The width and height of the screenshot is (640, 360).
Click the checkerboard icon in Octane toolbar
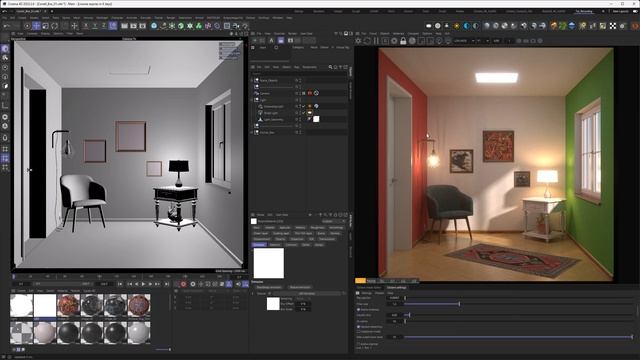[613, 26]
